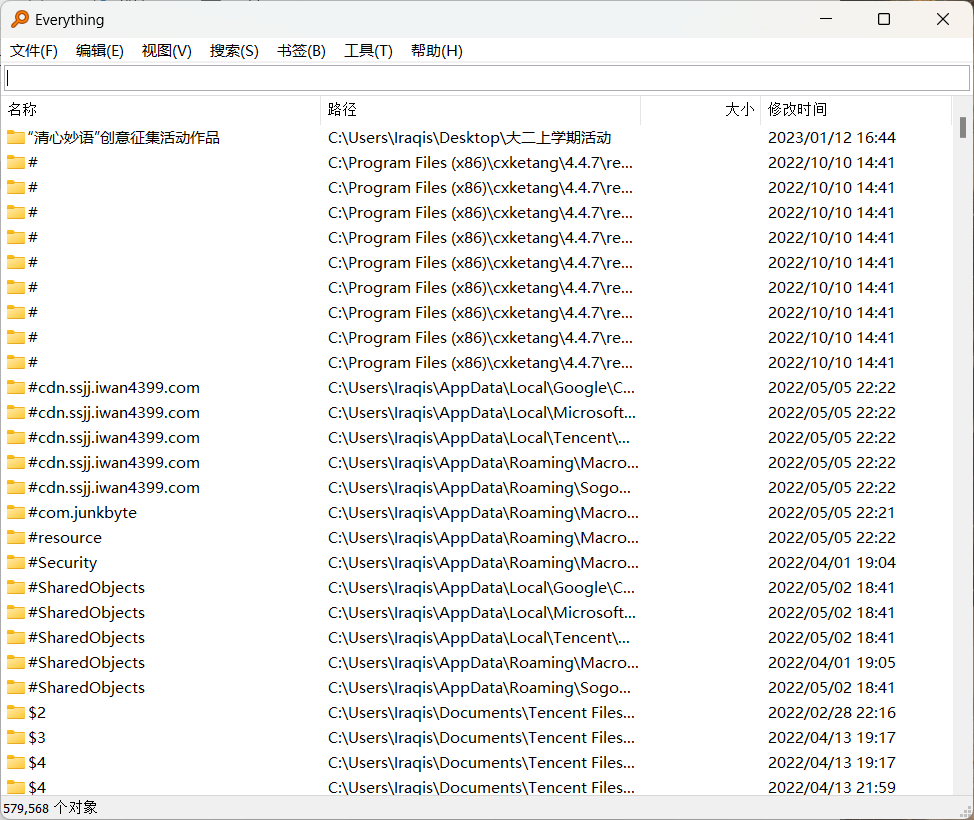Click #SharedObjects name in Local\Tencent path
Viewport: 974px width, 820px height.
tap(86, 637)
